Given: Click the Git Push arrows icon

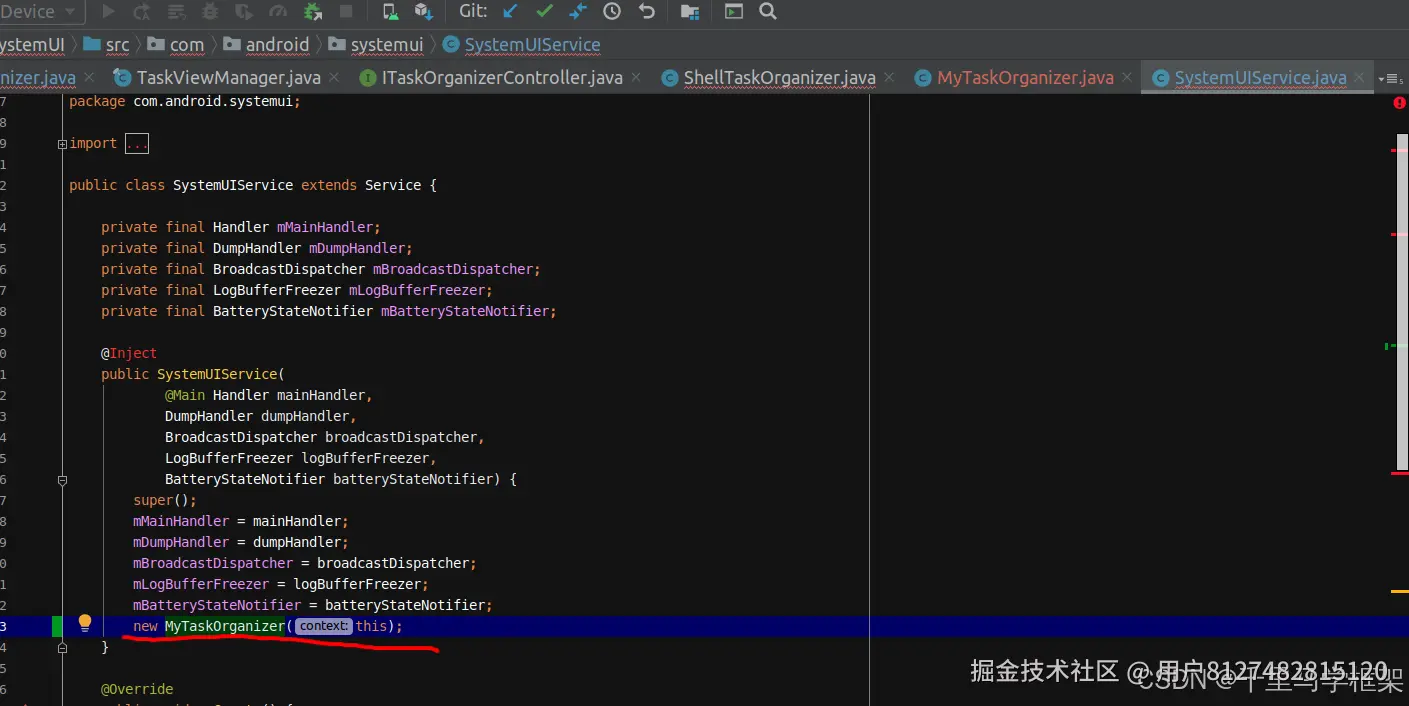Looking at the screenshot, I should point(578,12).
